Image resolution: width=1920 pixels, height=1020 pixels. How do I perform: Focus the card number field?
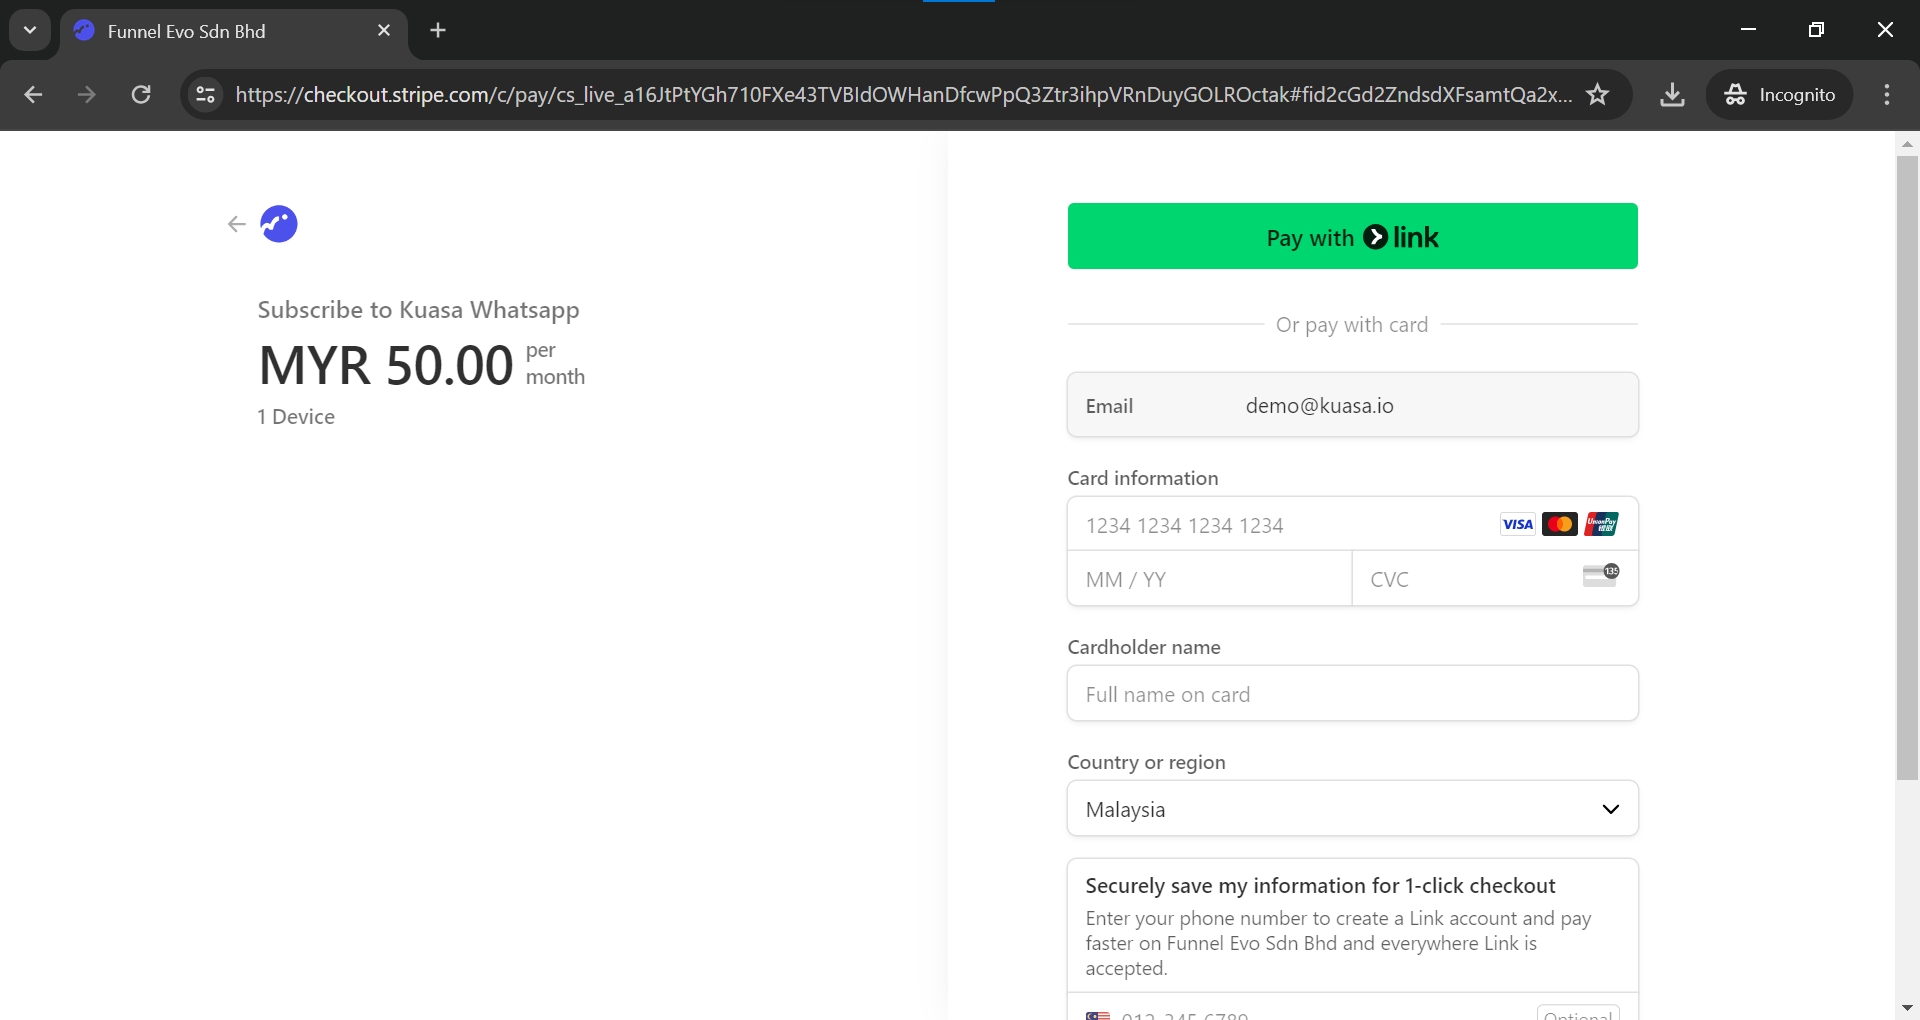coord(1280,525)
